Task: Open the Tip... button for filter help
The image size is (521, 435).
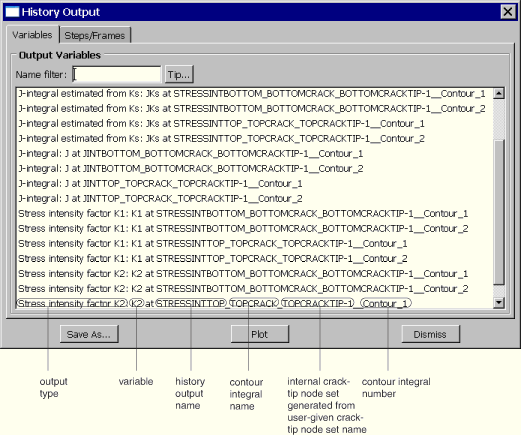Action: (x=179, y=74)
